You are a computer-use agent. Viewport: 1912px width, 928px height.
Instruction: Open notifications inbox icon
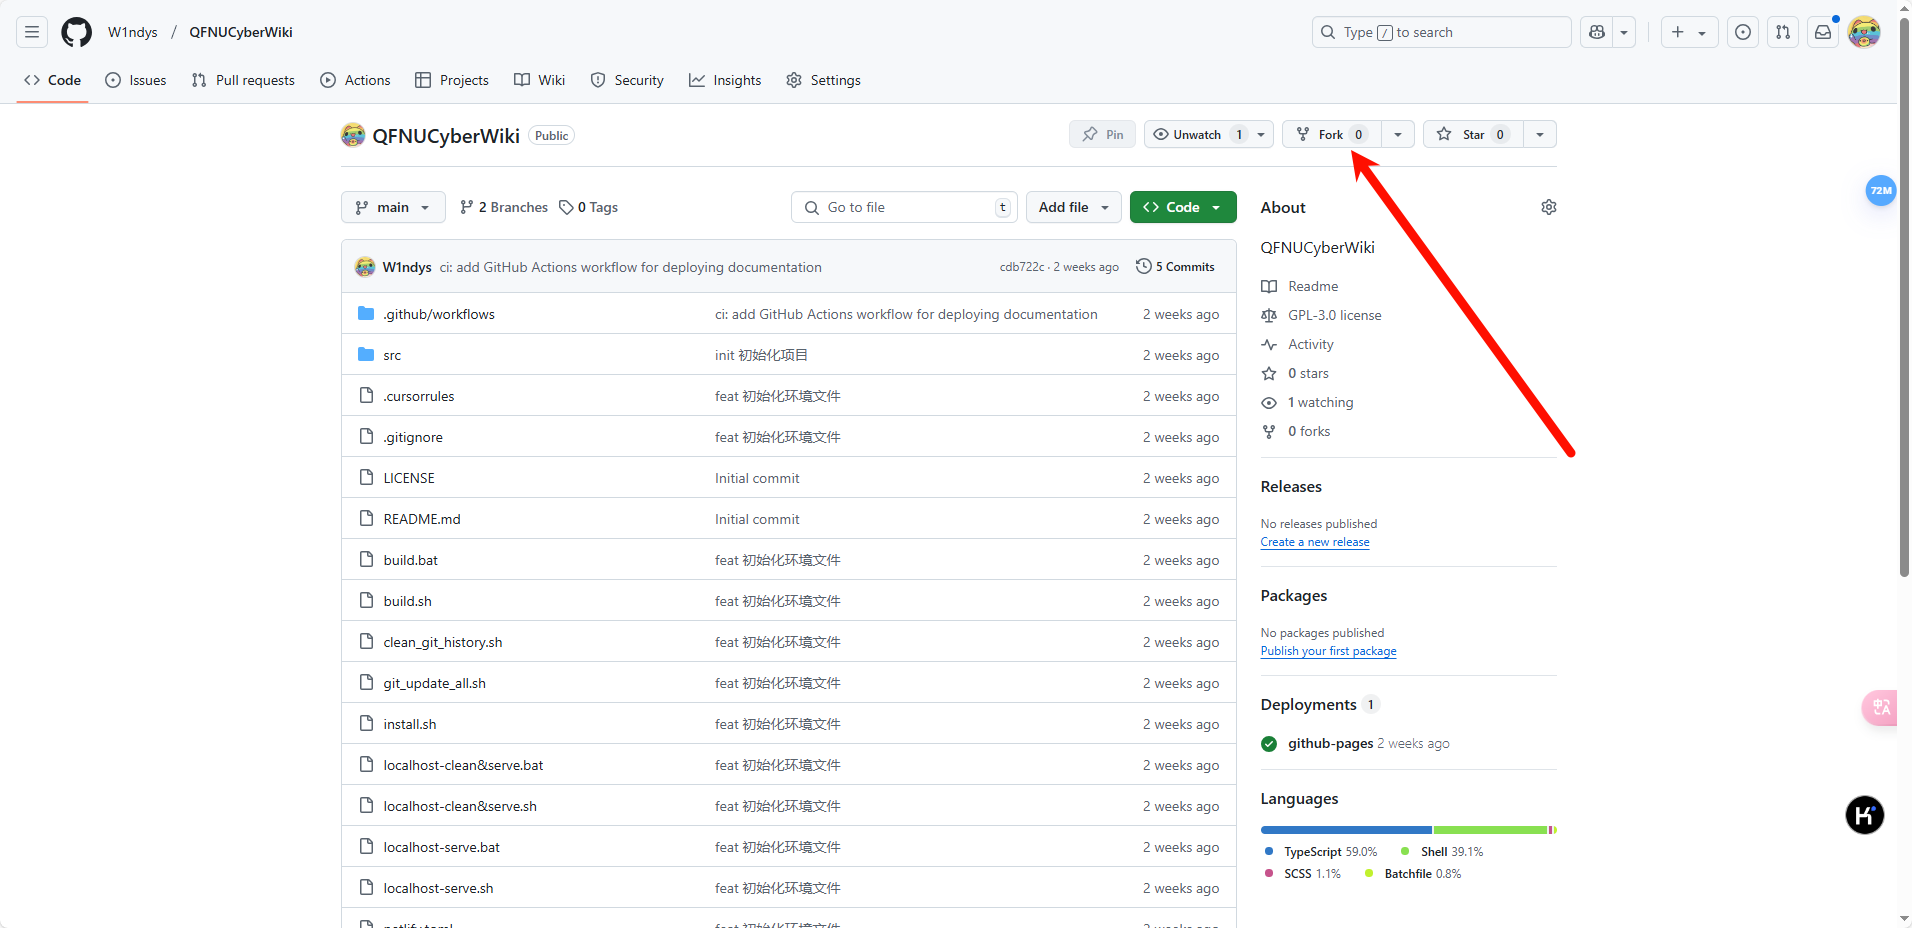pos(1823,32)
